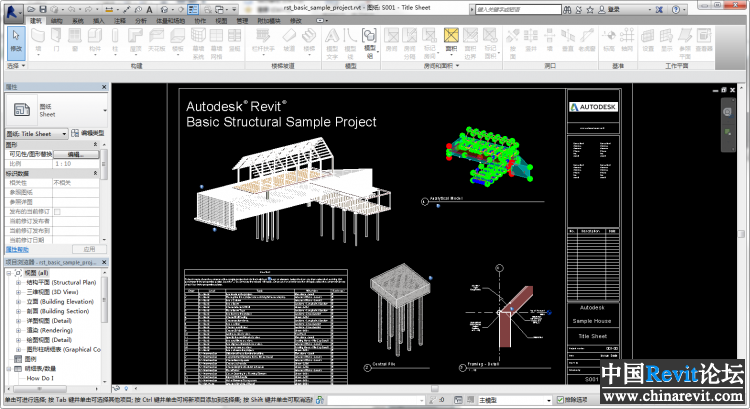750x409 pixels.
Task: Open the Analyze (分析) ribbon tab
Action: (141, 21)
